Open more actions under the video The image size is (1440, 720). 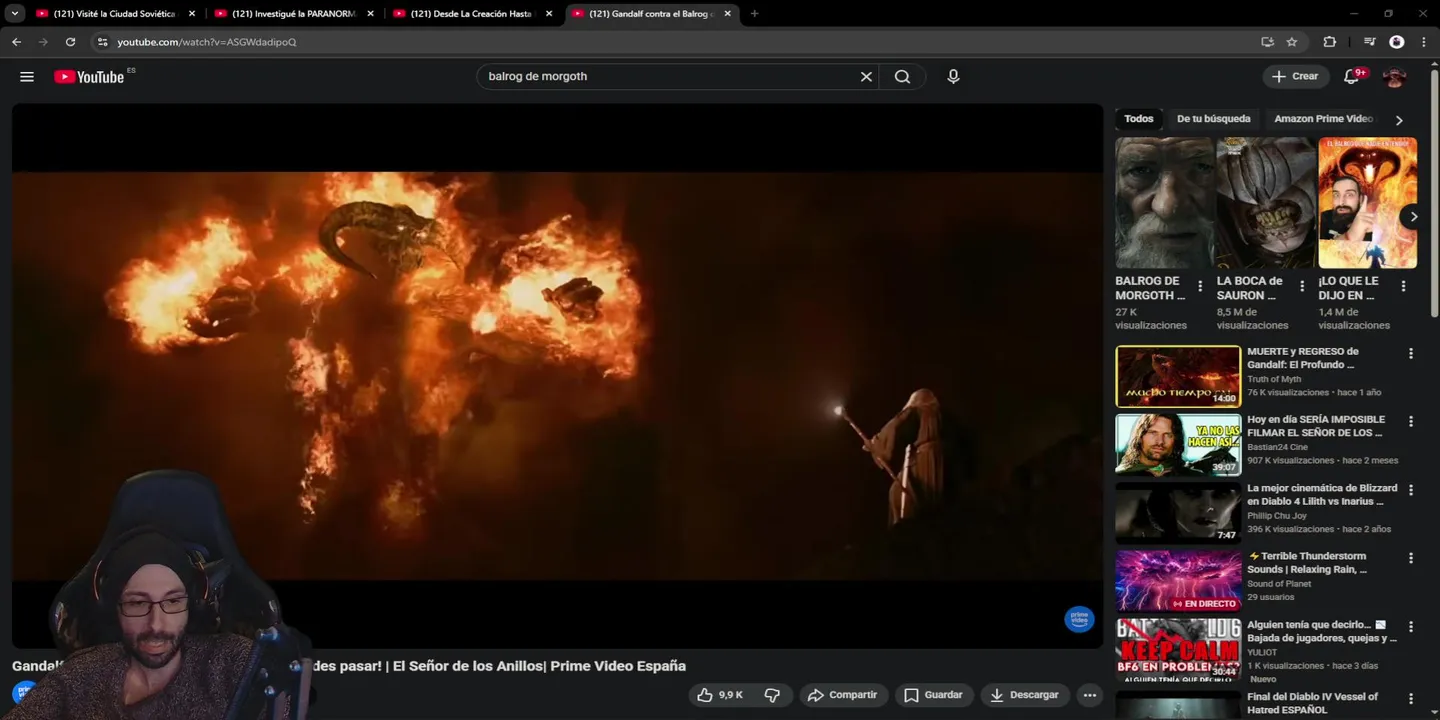[1090, 695]
